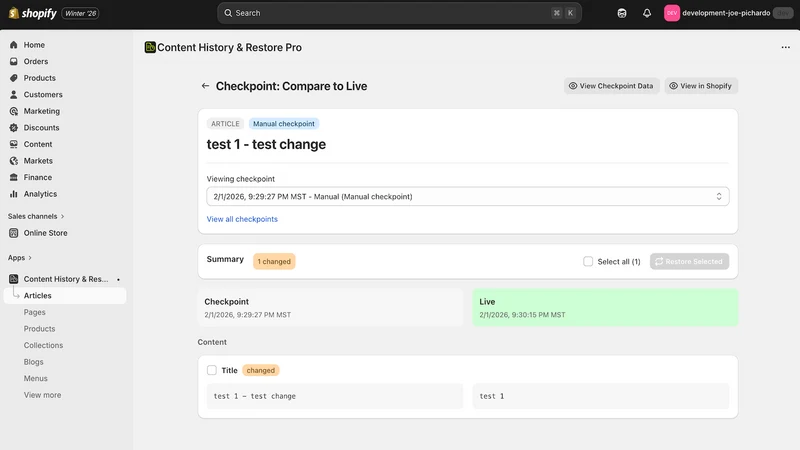Click the Live column header card
This screenshot has width=800, height=450.
pos(605,308)
